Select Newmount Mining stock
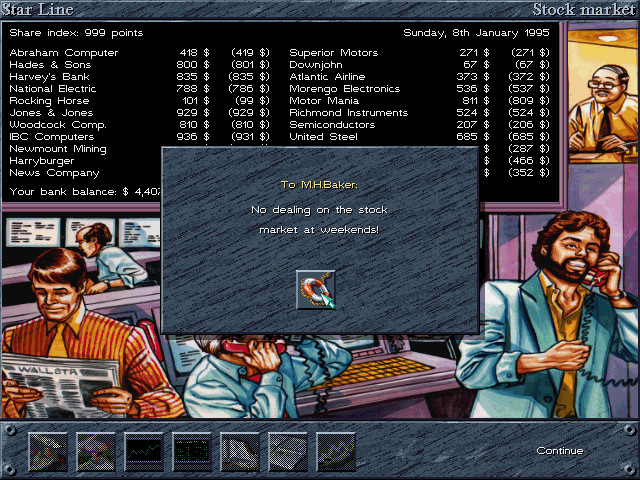 point(58,149)
